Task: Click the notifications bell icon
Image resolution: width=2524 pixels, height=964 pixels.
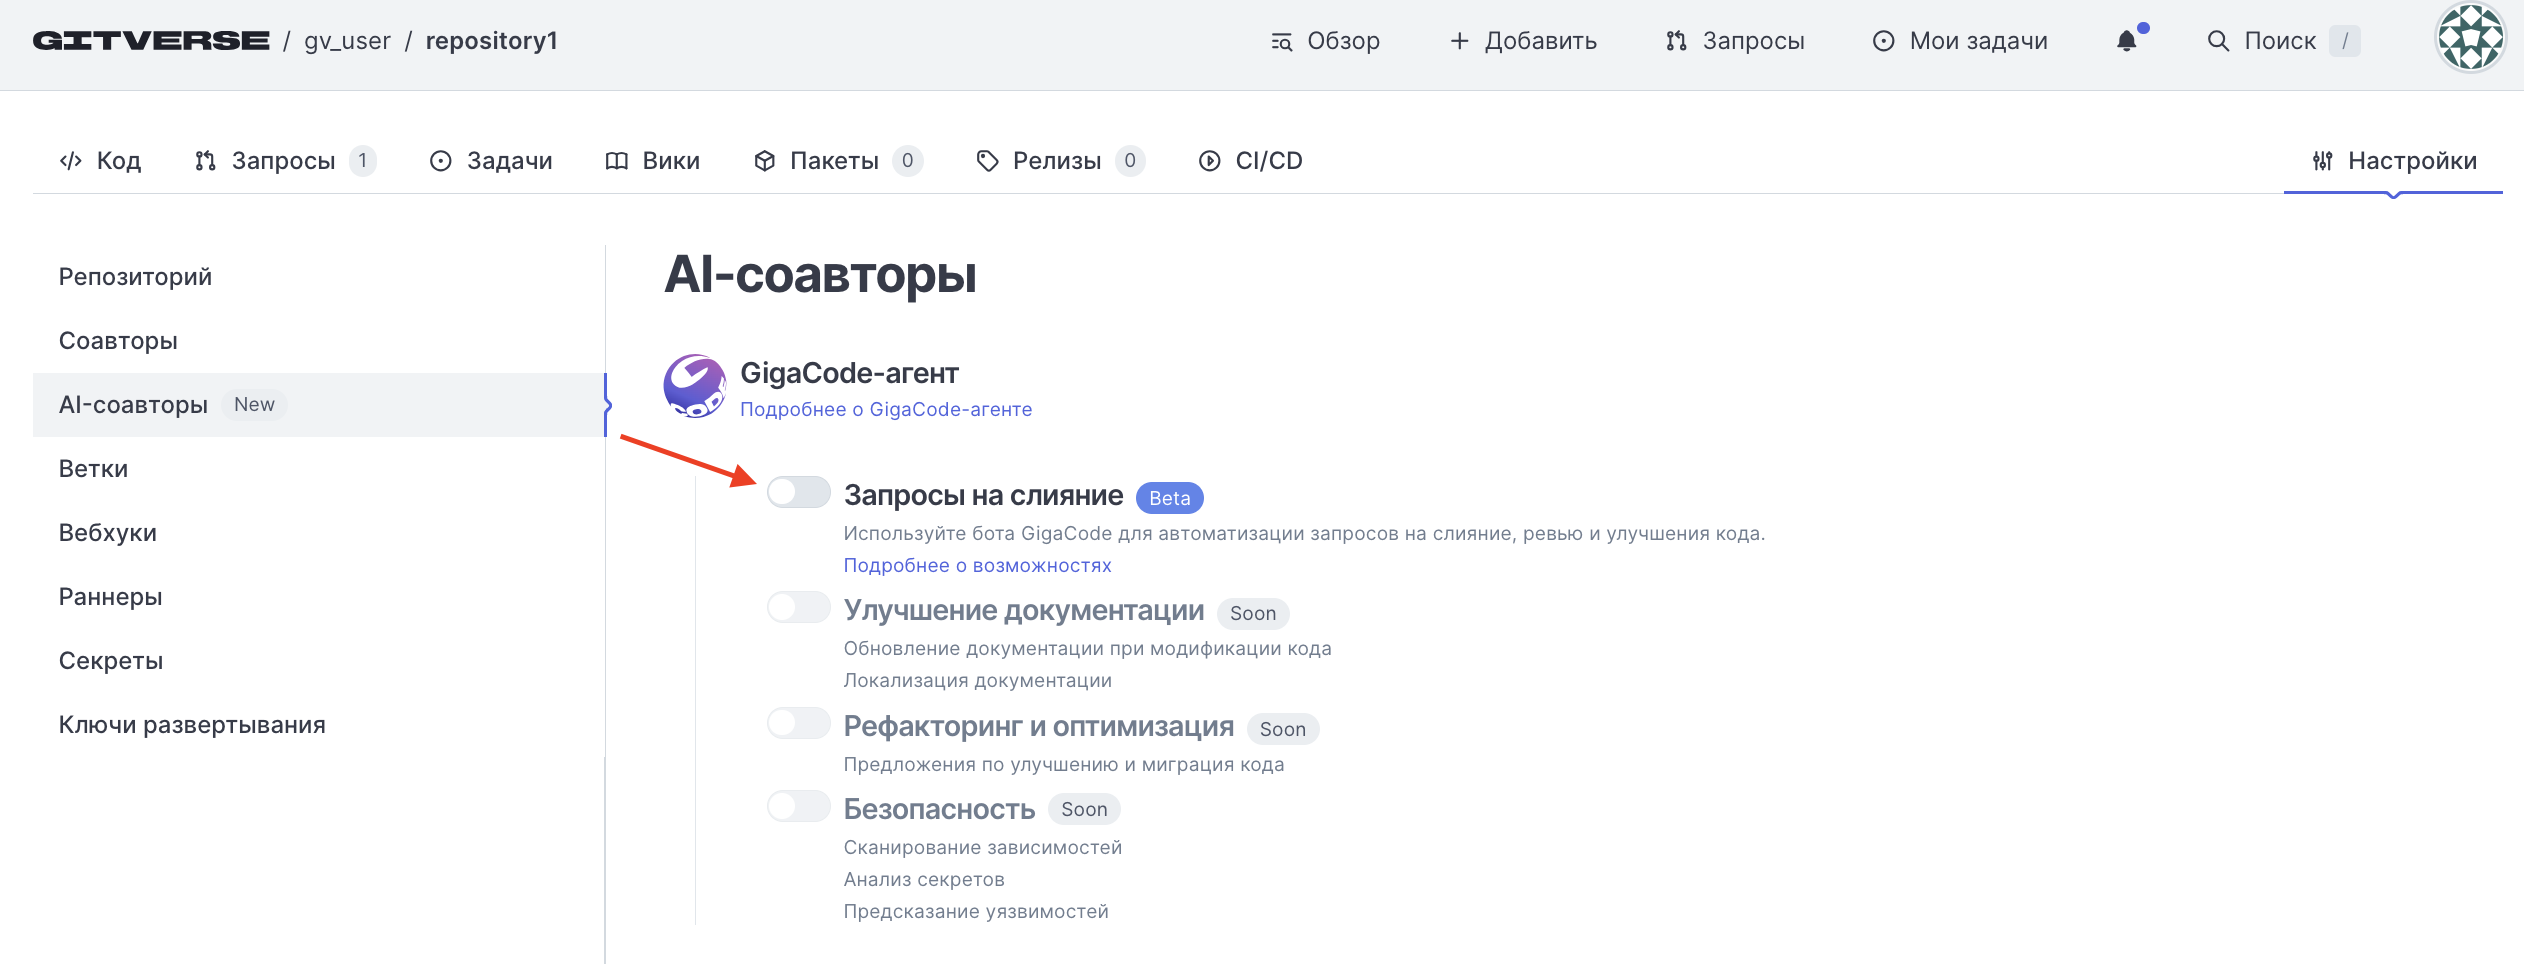Action: (x=2127, y=41)
